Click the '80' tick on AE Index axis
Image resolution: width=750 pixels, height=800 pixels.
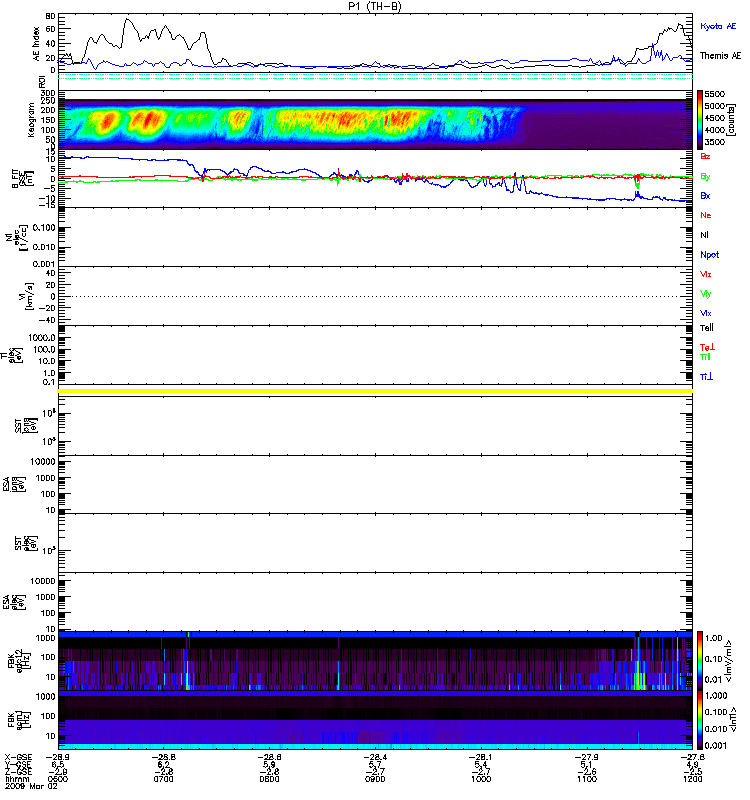50,16
